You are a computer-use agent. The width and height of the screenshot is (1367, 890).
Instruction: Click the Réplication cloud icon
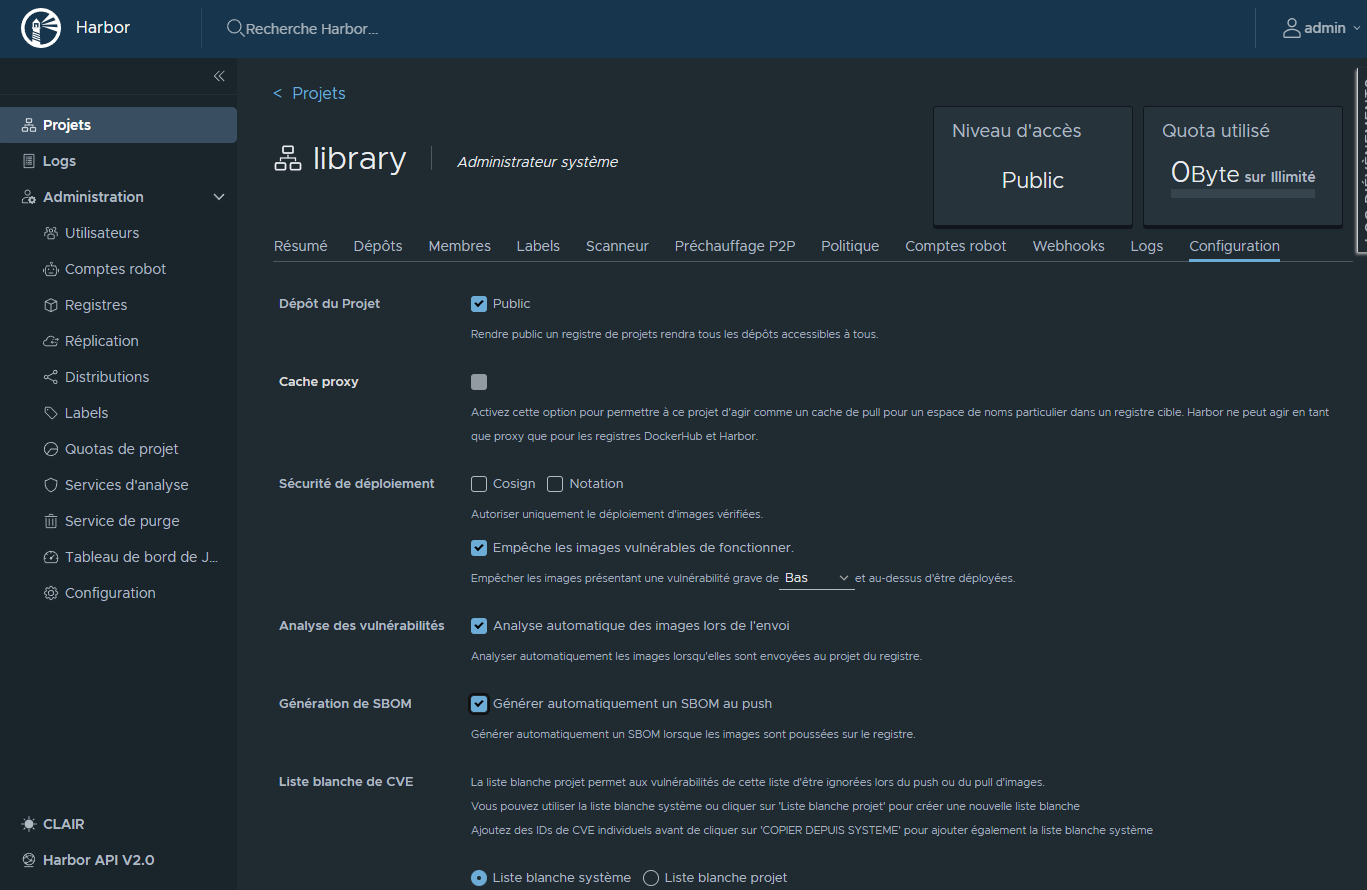coord(51,341)
